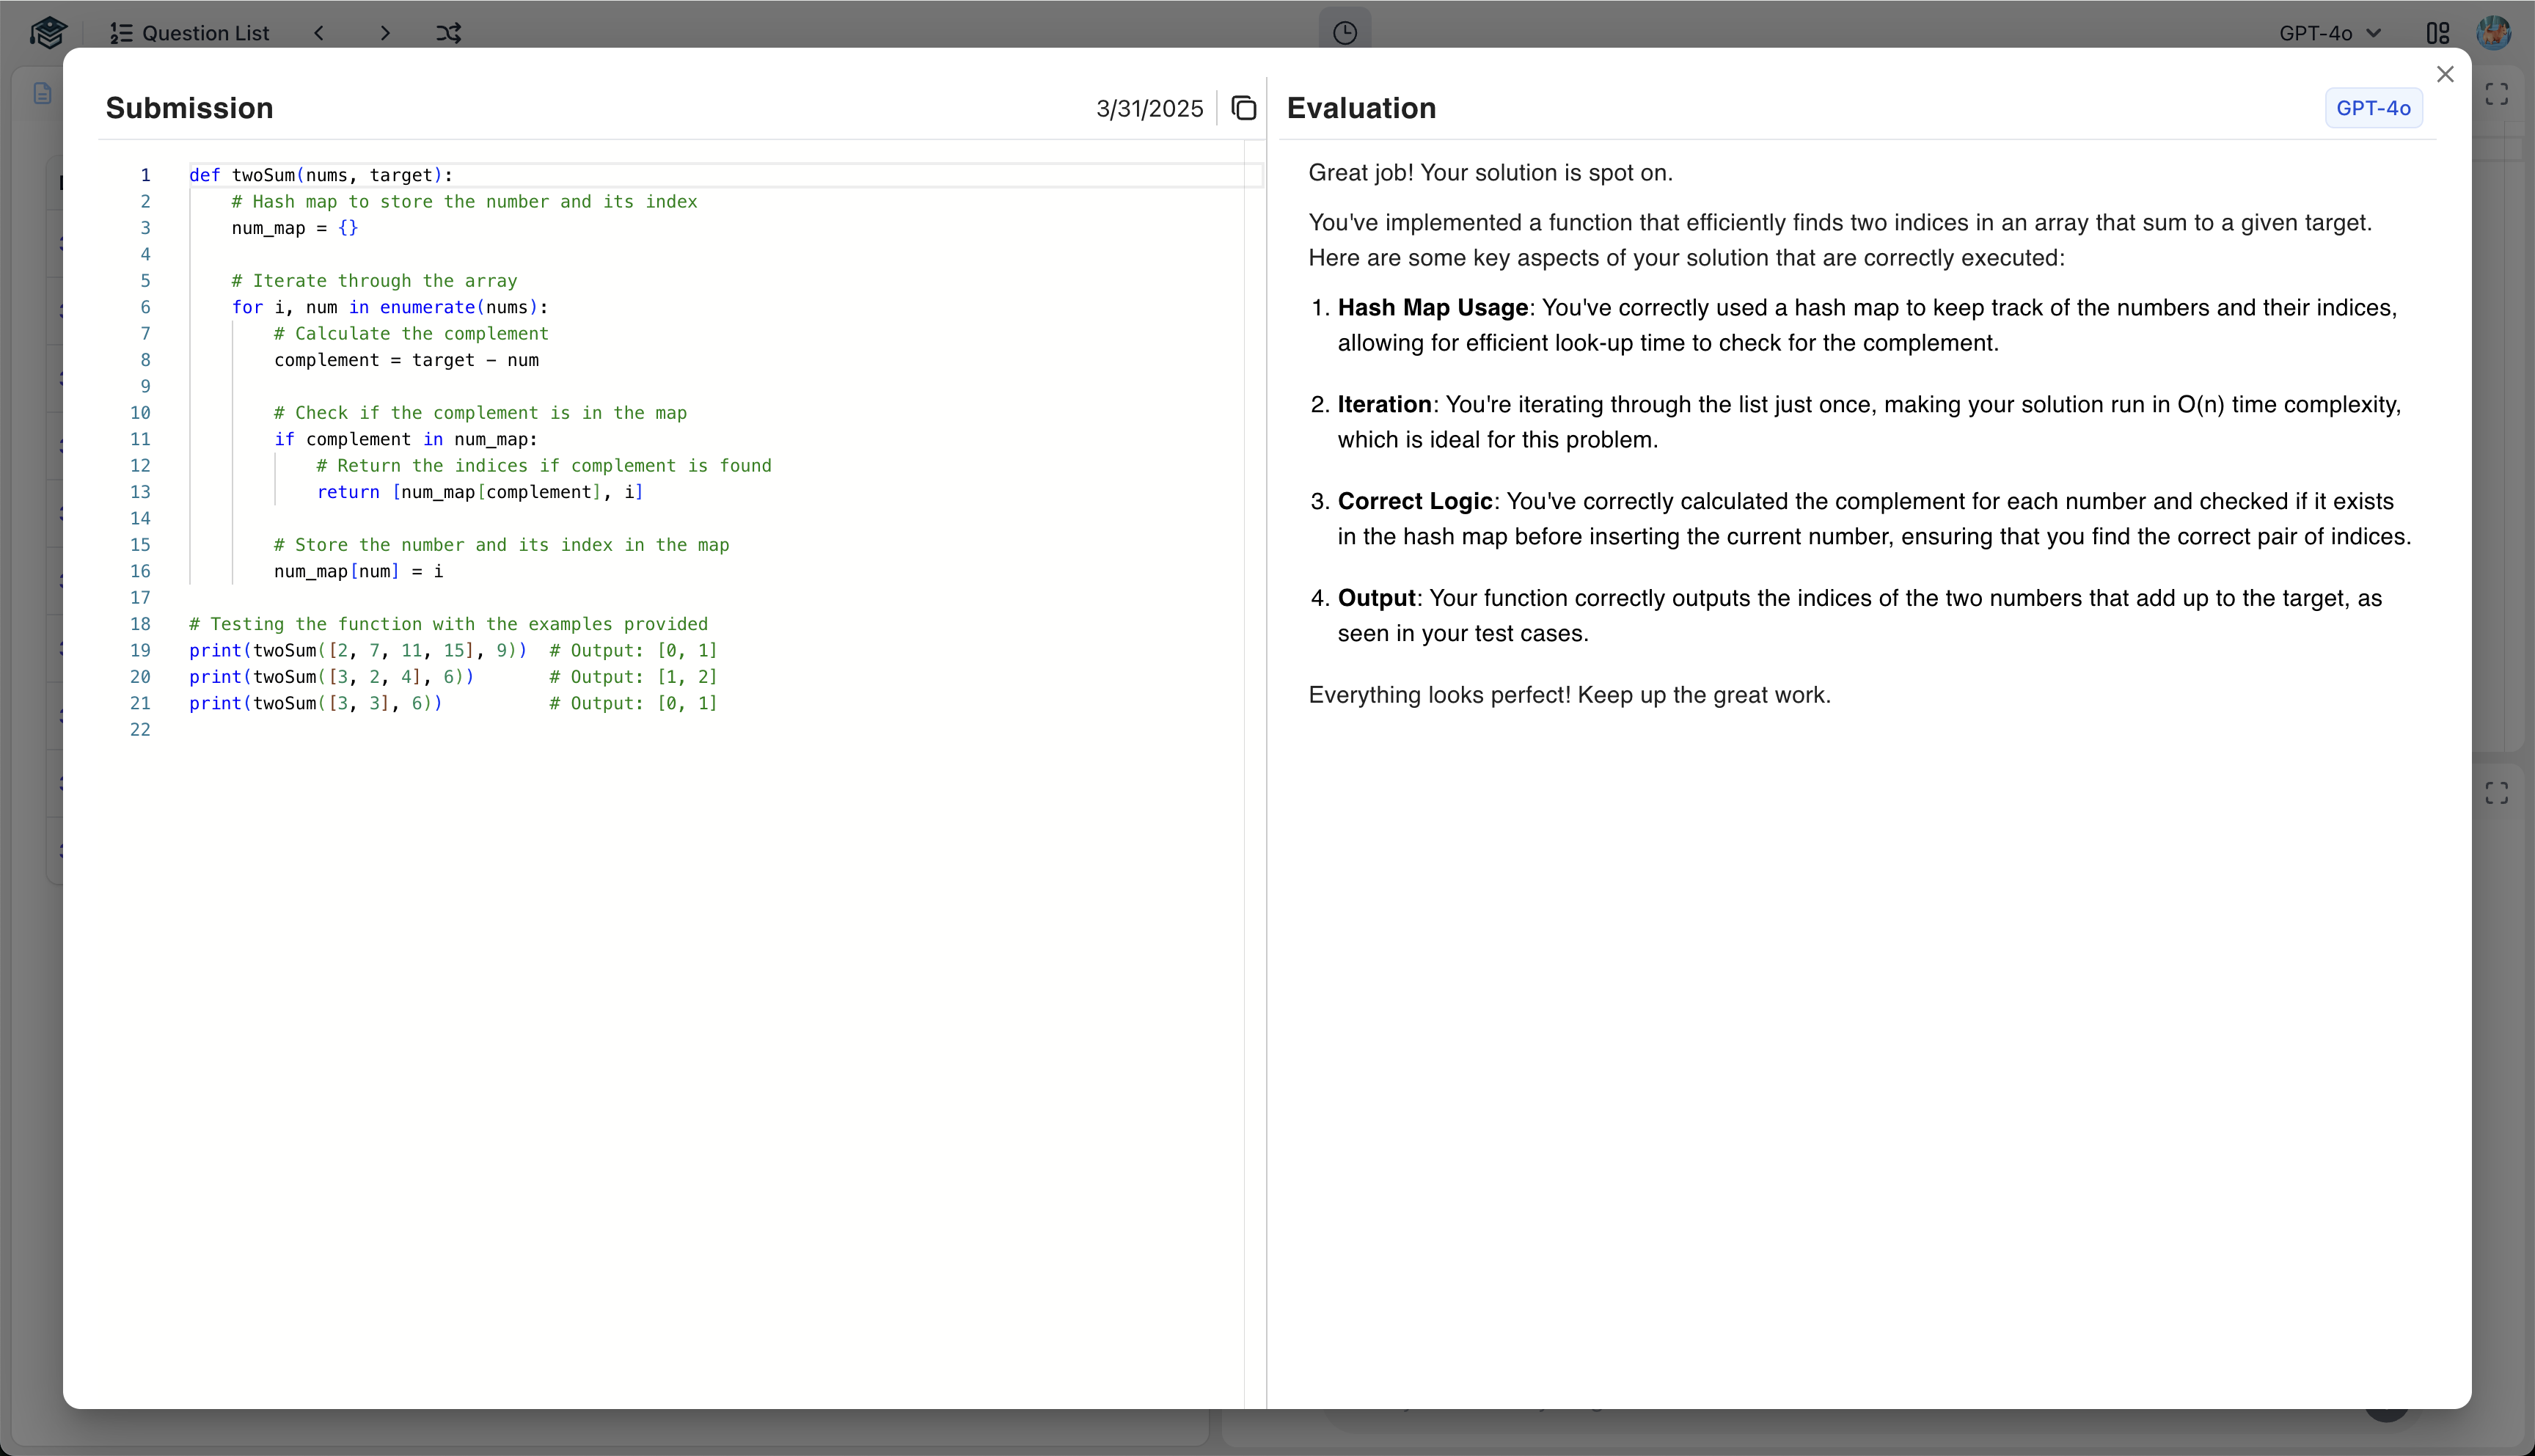Go to next question with right chevron
This screenshot has height=1456, width=2535.
coord(385,33)
